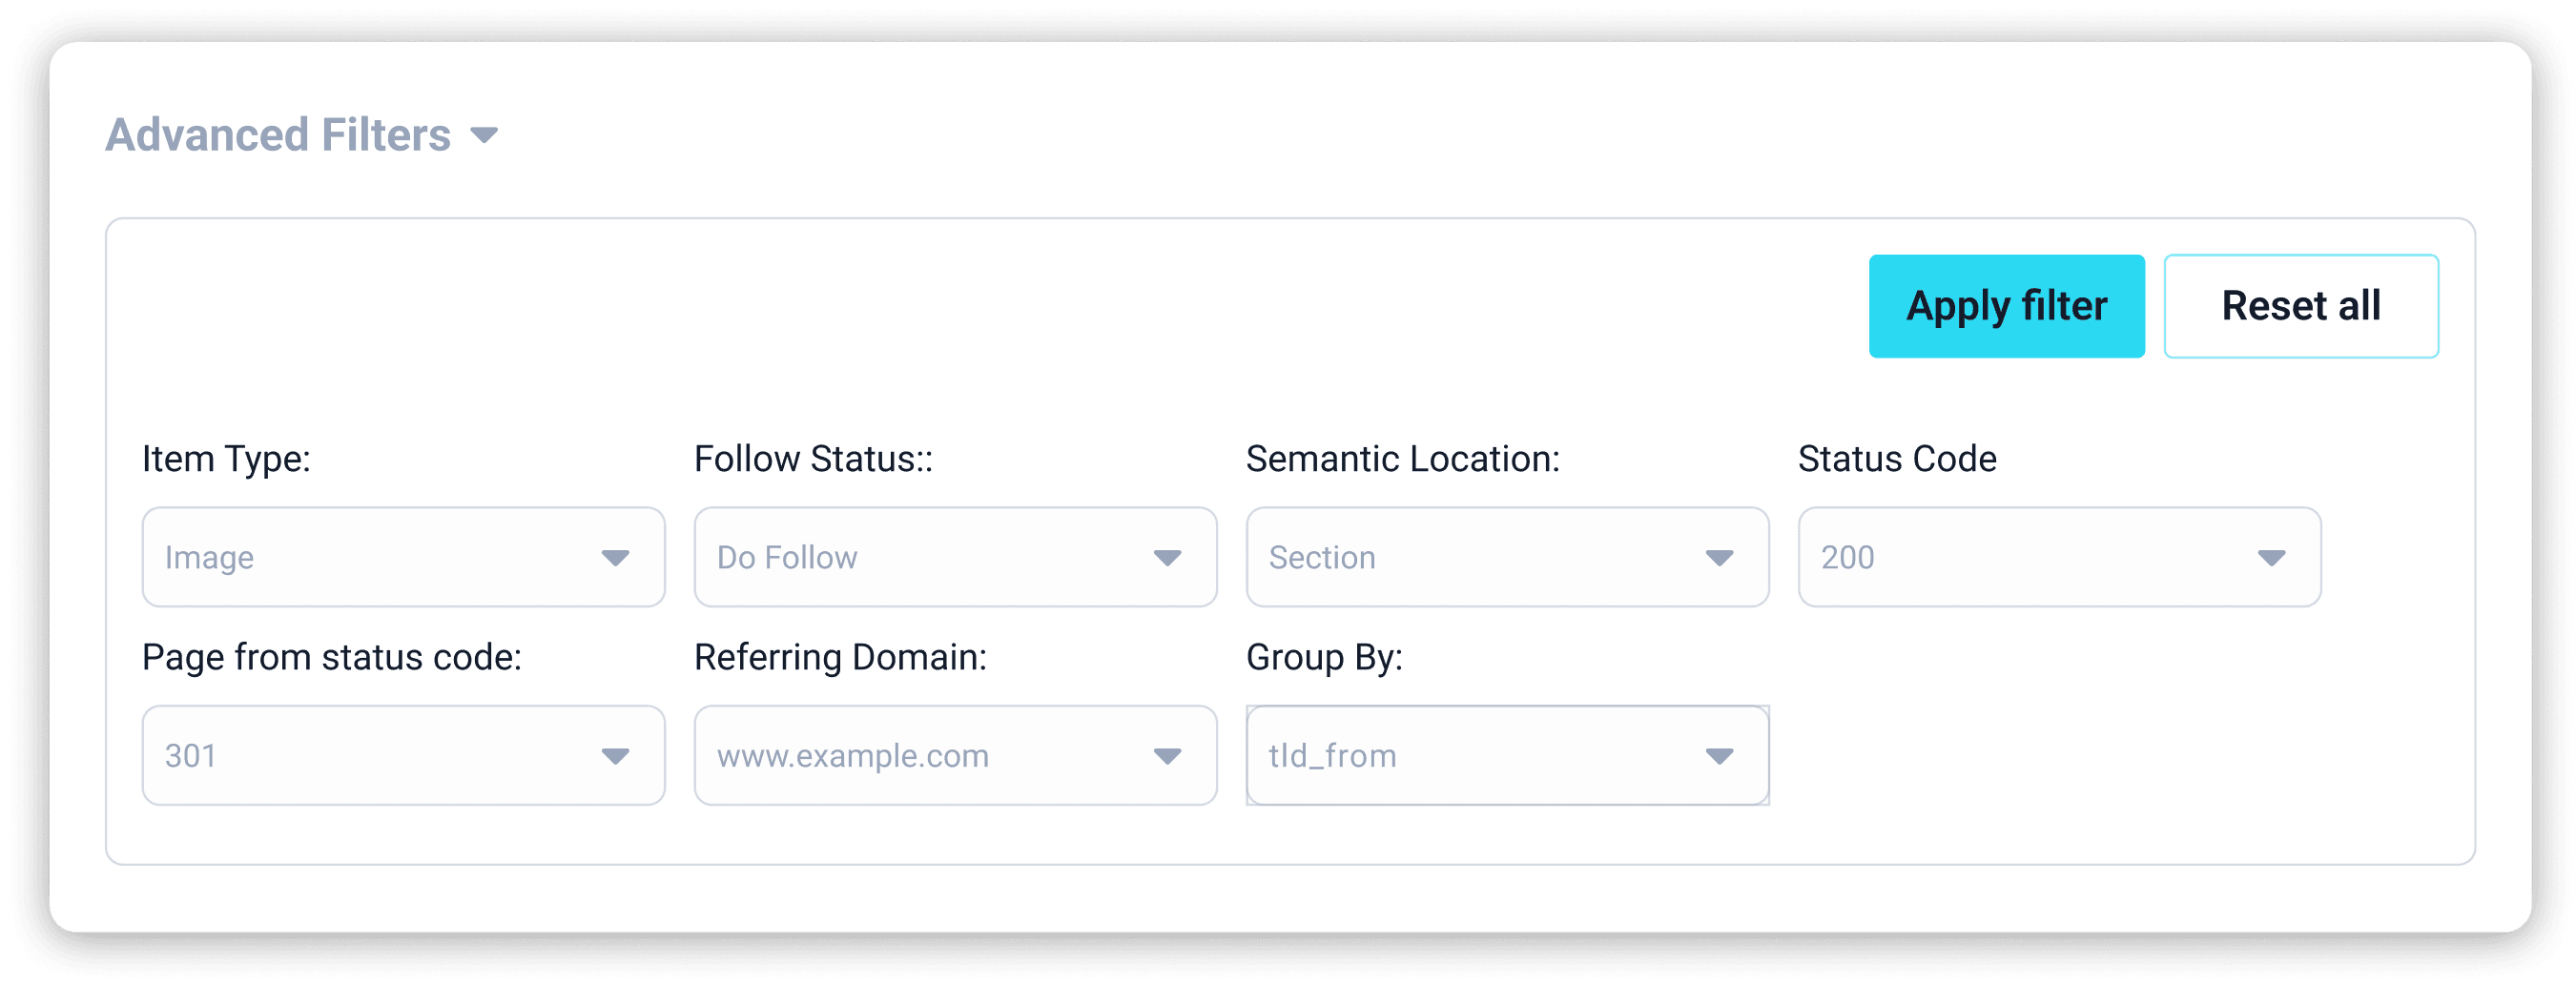Click the Advanced Filters heading text

pos(278,135)
